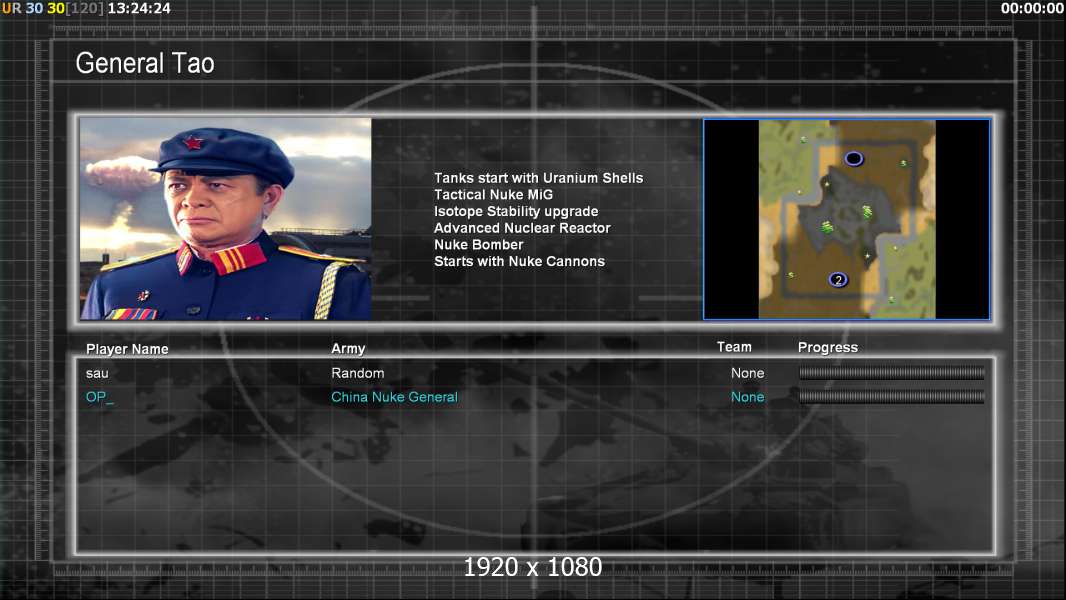Click the Army column header

coord(348,348)
